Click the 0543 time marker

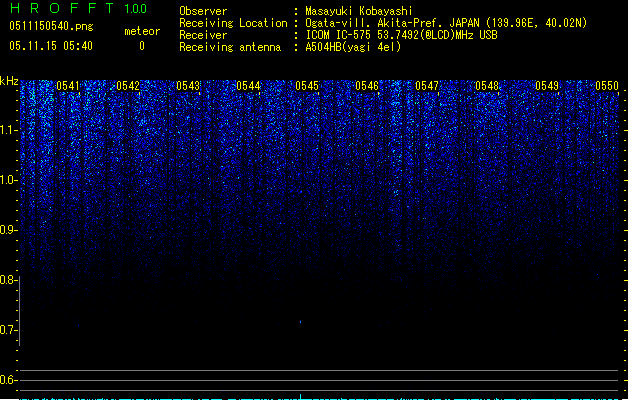(x=188, y=85)
